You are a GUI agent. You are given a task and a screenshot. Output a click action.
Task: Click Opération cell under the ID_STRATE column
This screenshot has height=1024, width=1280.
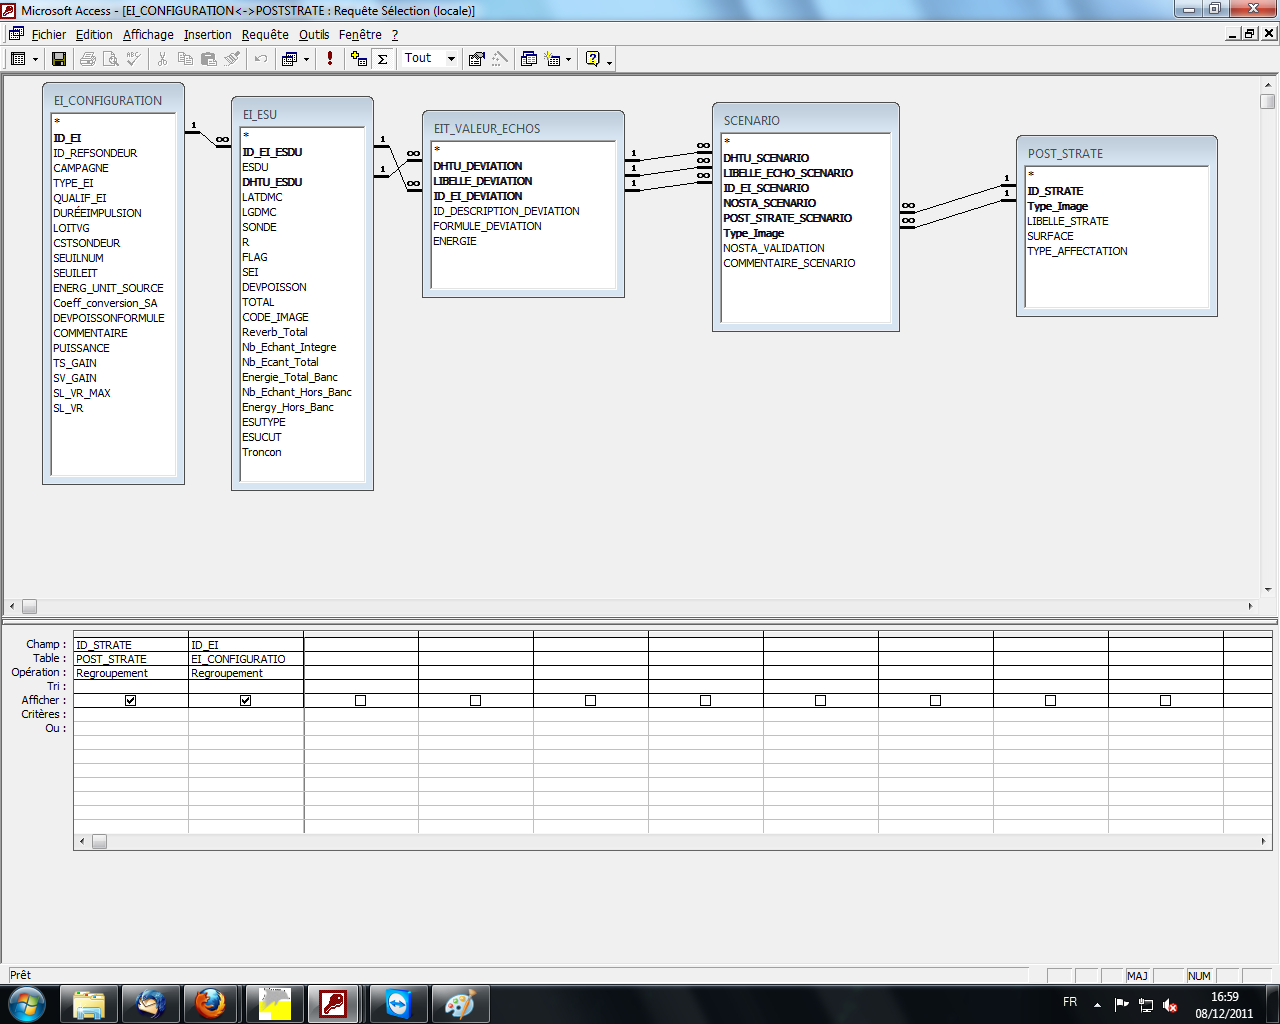pos(131,673)
